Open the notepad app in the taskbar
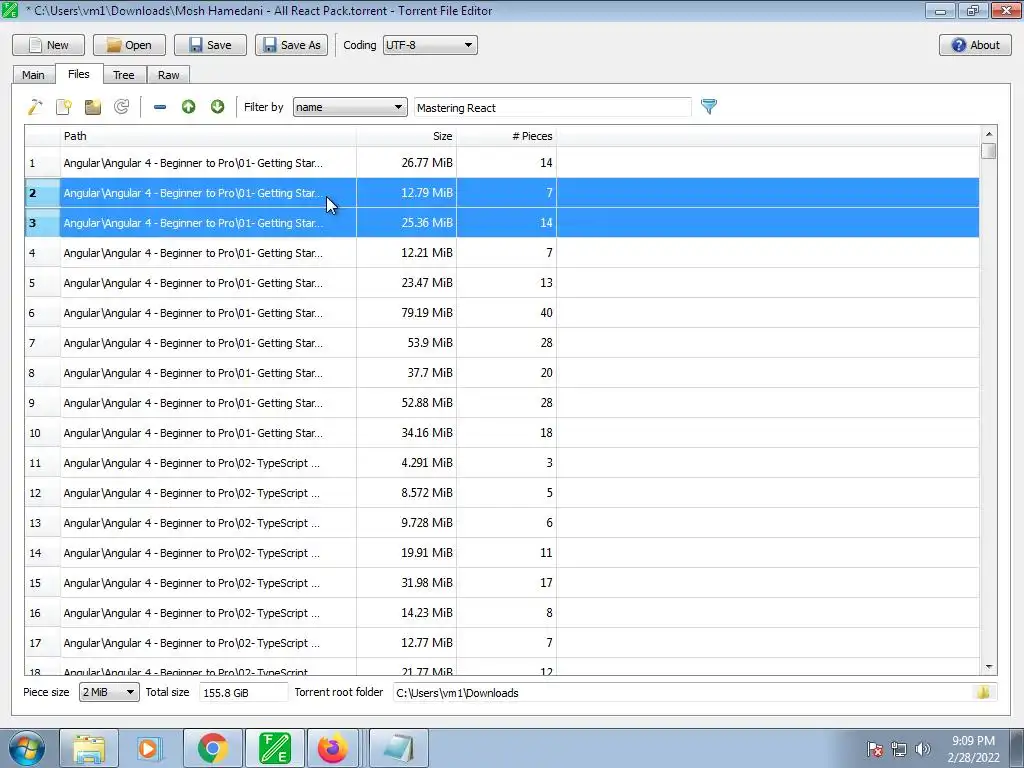This screenshot has height=768, width=1024. [399, 748]
